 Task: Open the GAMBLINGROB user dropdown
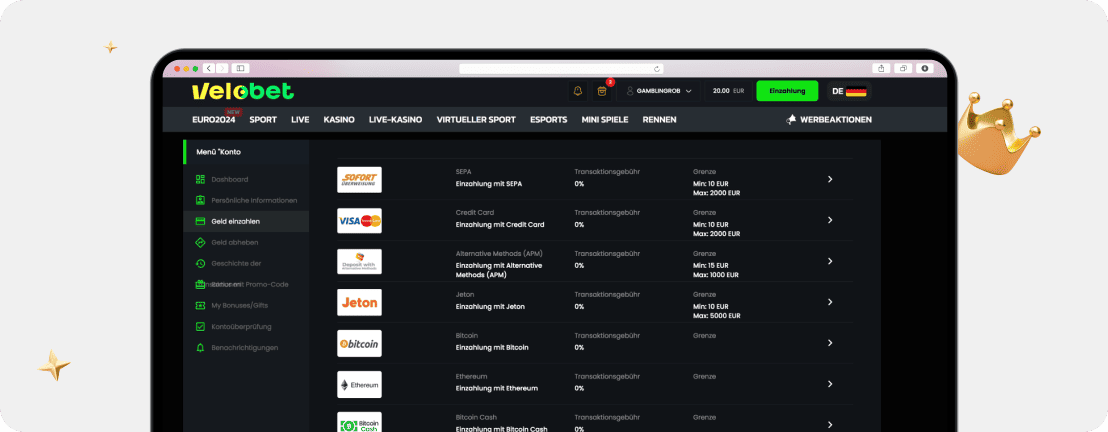coord(658,91)
